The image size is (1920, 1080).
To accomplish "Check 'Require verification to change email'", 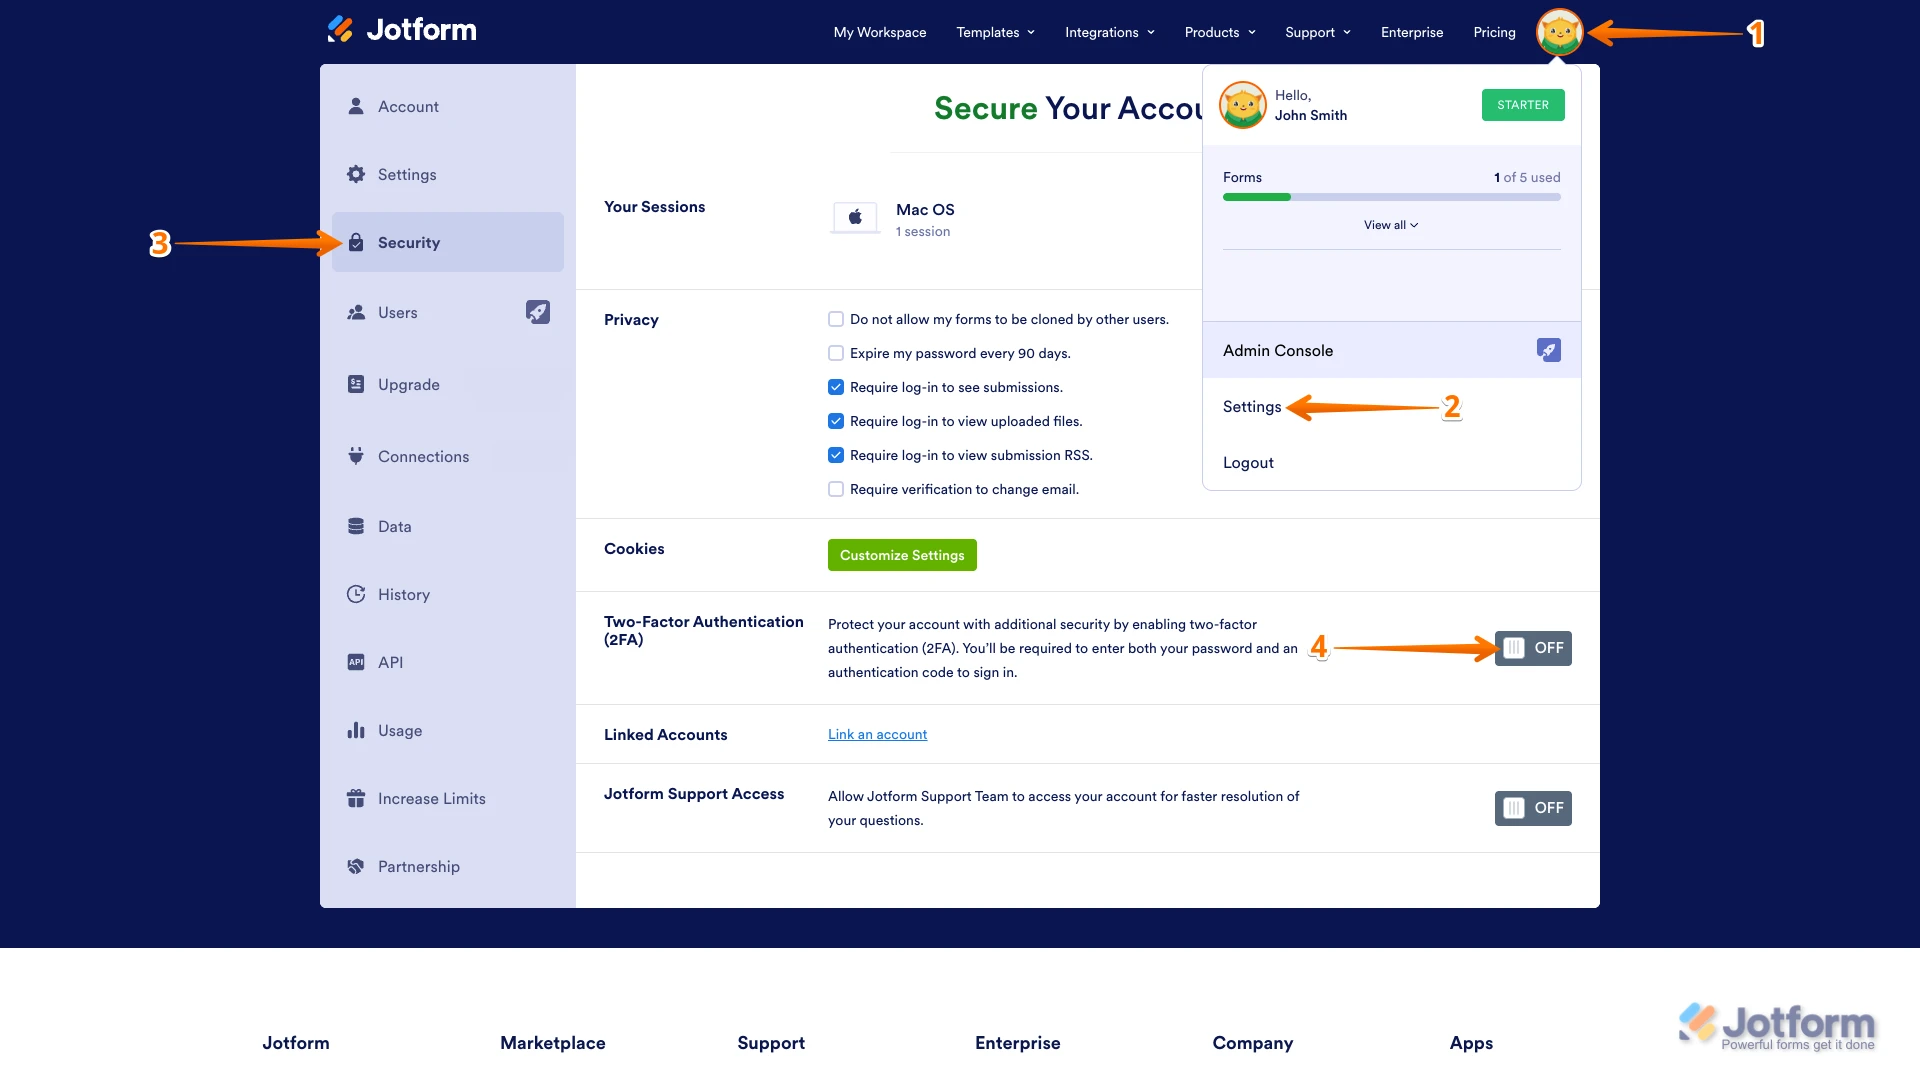I will tap(836, 489).
